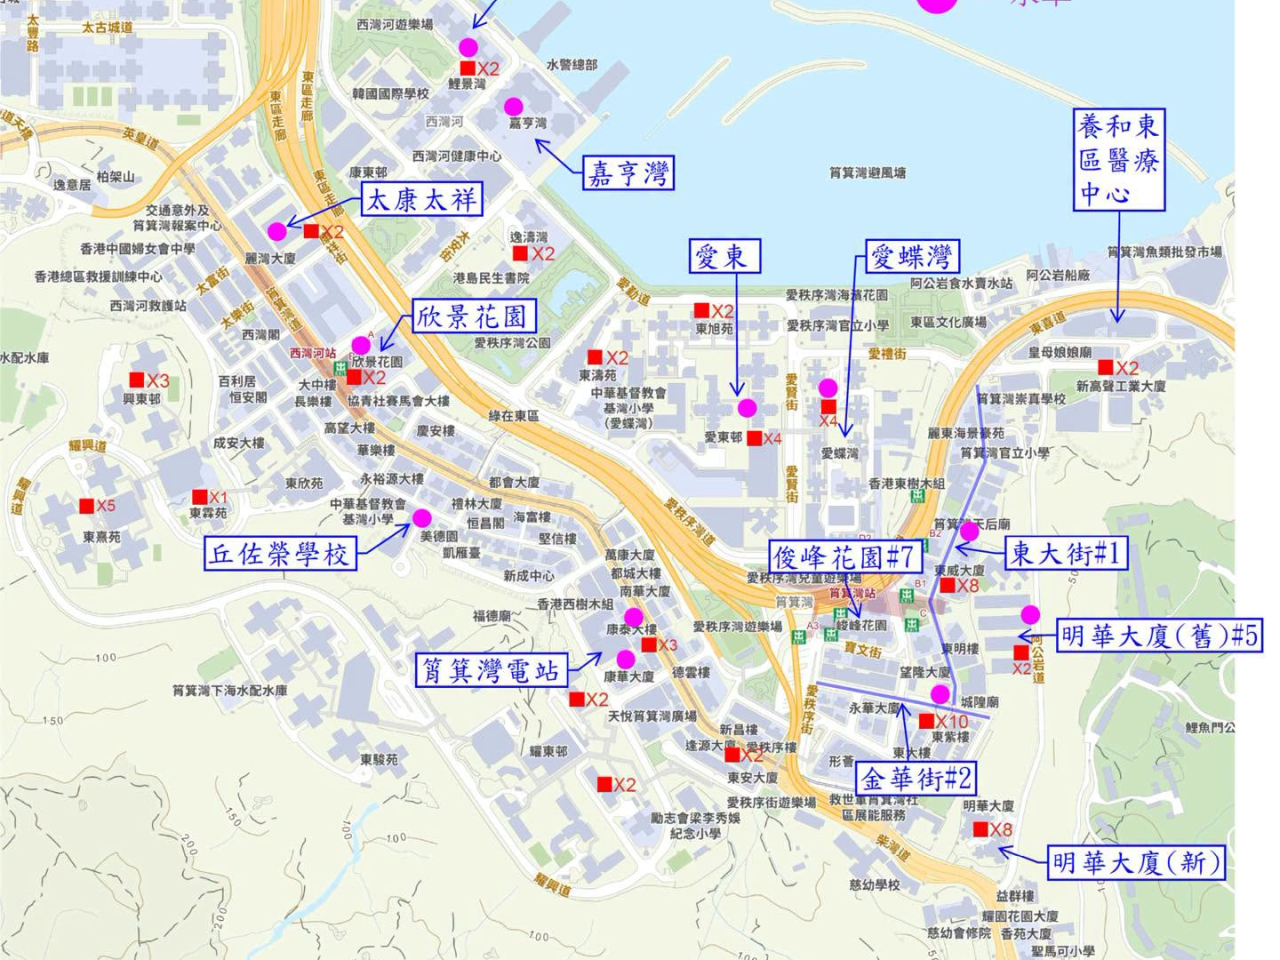Image resolution: width=1280 pixels, height=960 pixels.
Task: Select the 明華大廈(新) callout label
Action: tap(1137, 862)
